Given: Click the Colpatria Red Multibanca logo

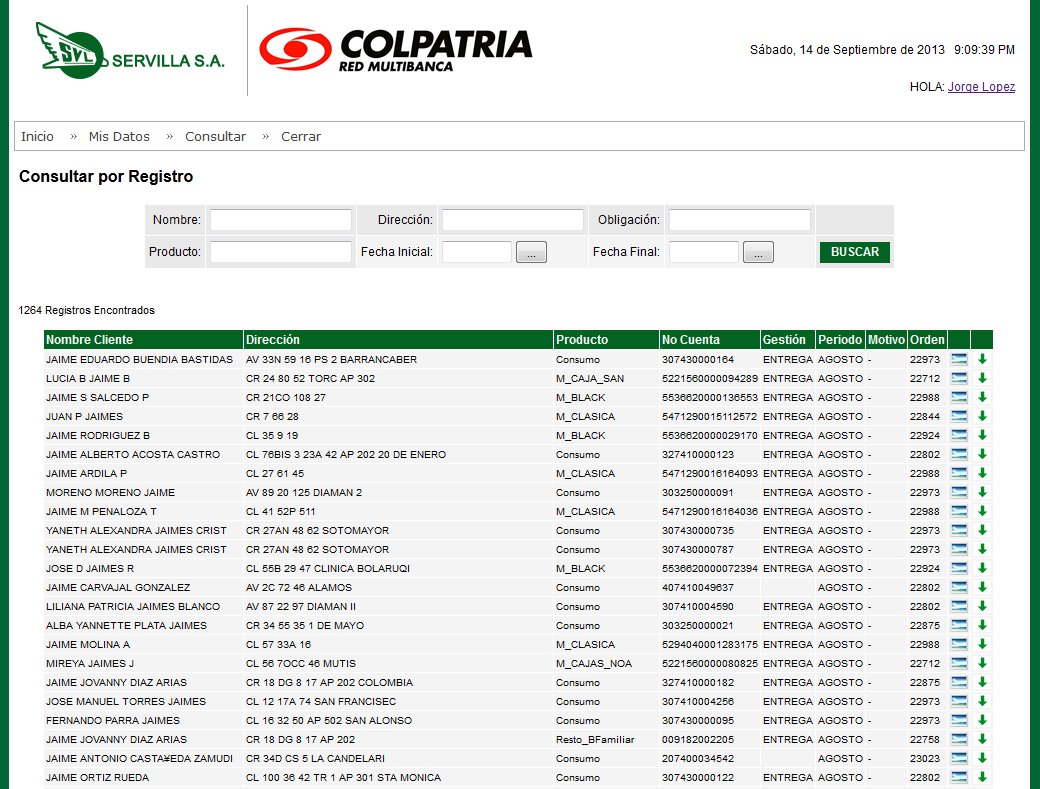Looking at the screenshot, I should tap(395, 47).
